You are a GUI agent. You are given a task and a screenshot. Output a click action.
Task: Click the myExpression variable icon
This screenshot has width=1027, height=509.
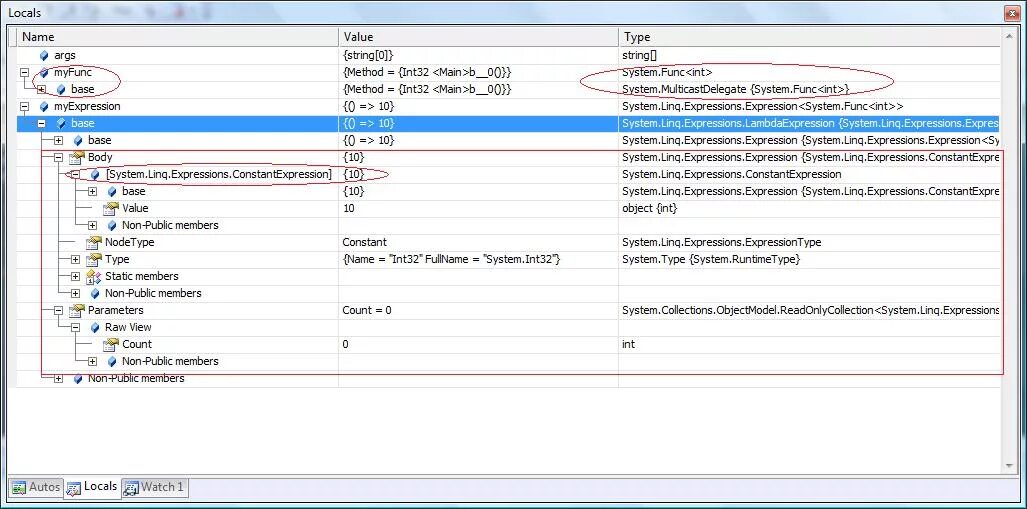44,107
